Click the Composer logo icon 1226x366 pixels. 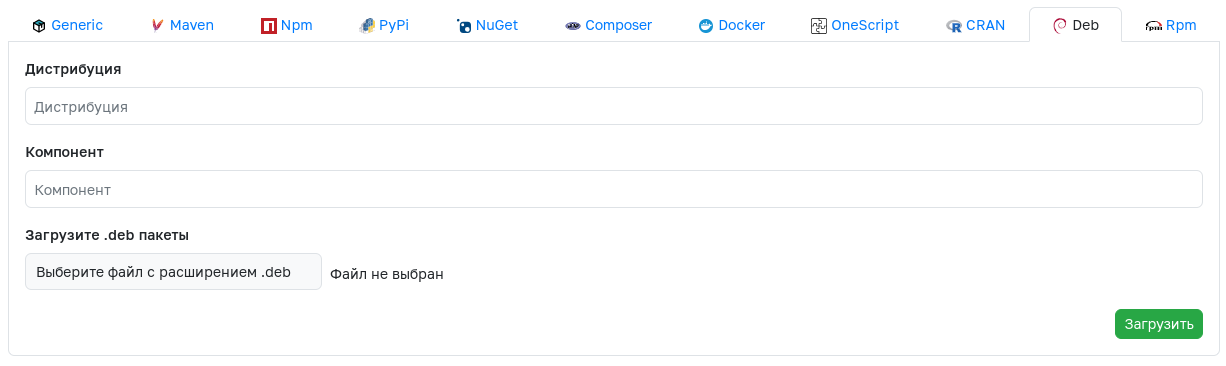[573, 26]
